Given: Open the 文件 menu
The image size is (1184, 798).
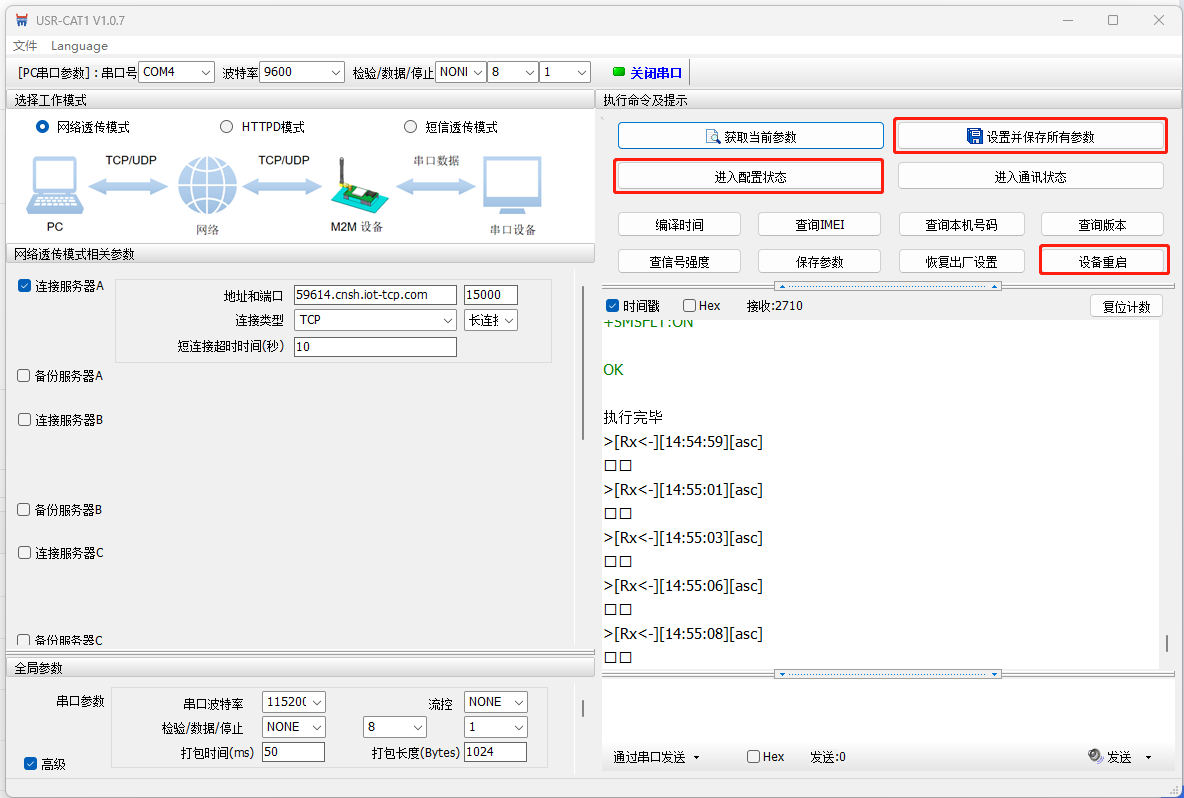Looking at the screenshot, I should pos(25,46).
